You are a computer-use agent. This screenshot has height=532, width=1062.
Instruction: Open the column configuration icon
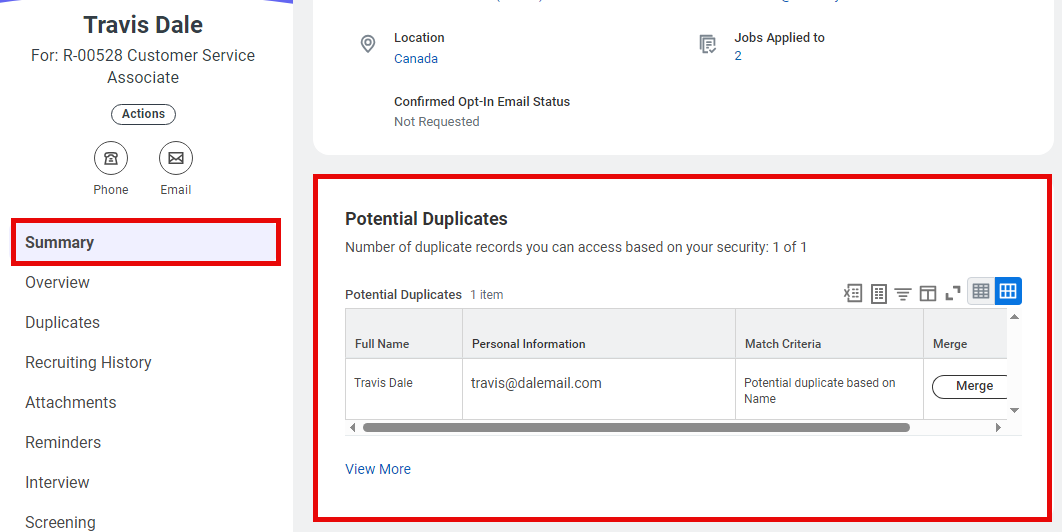tap(928, 293)
